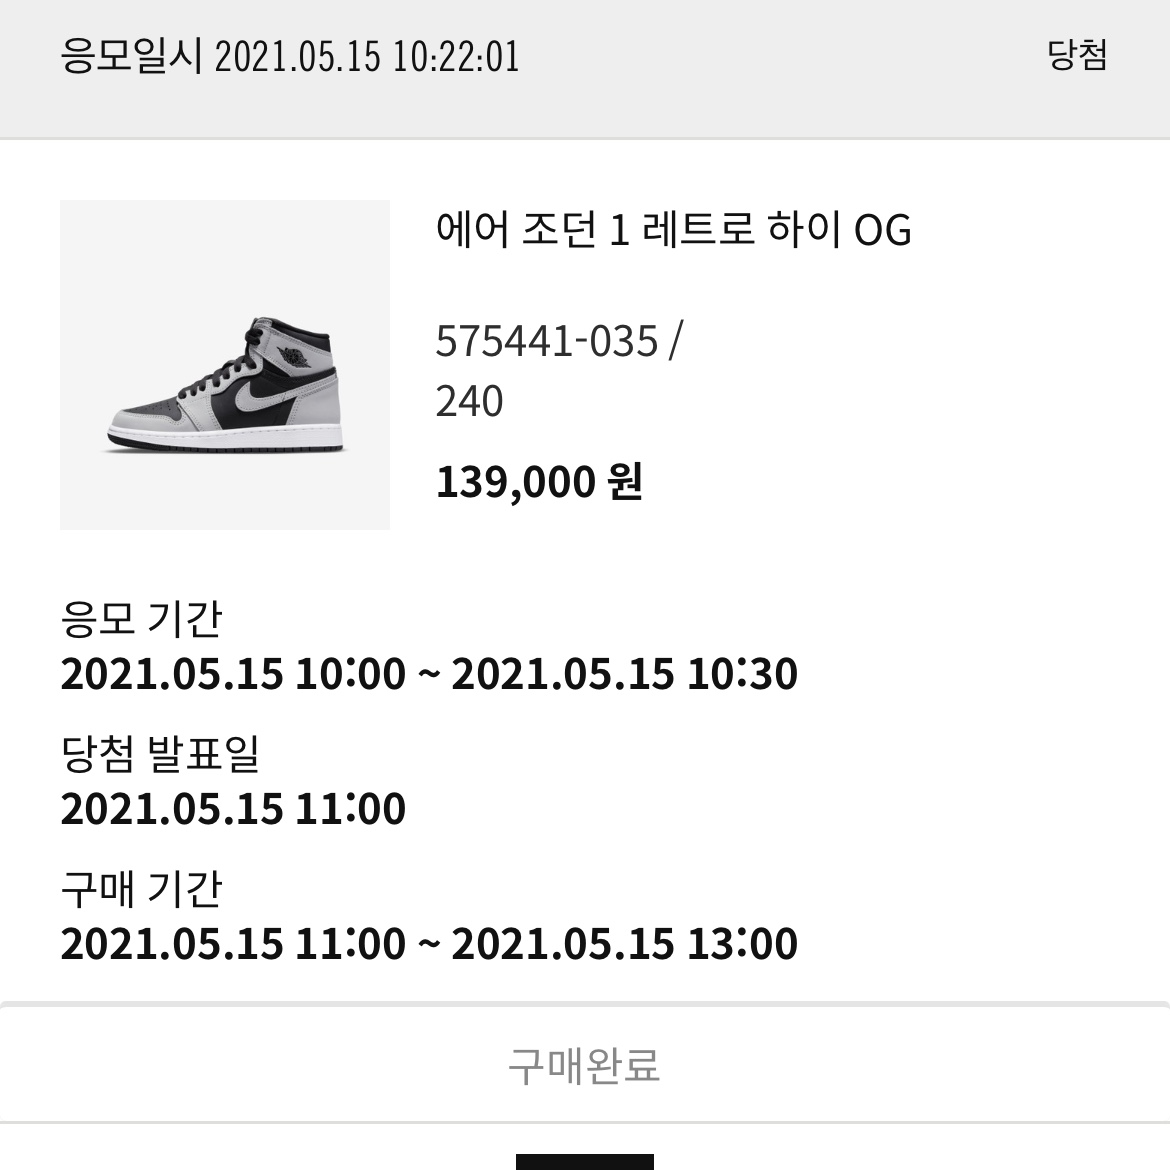Tap the home indicator bar at bottom
This screenshot has height=1170, width=1170.
(585, 1163)
